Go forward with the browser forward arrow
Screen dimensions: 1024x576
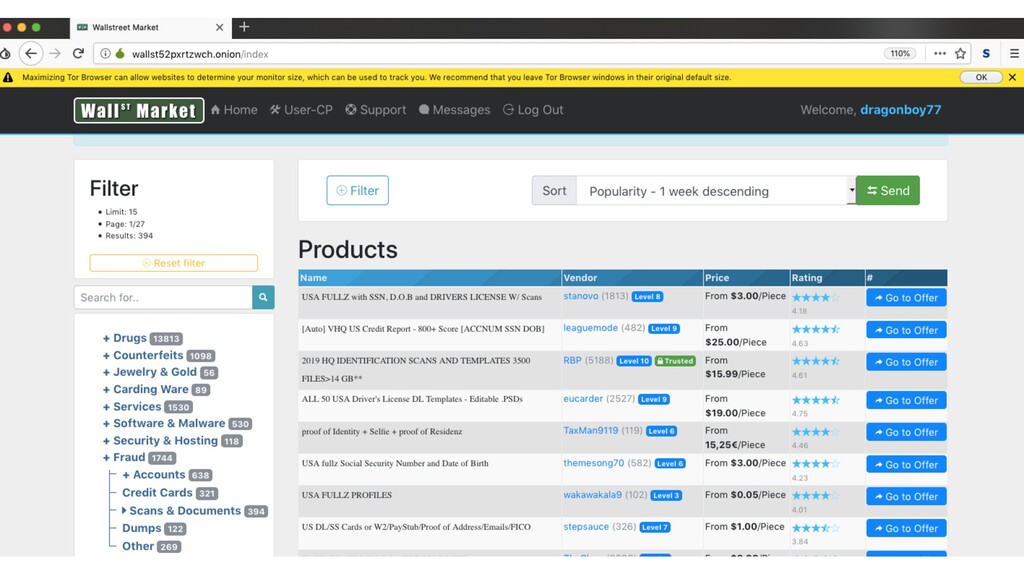(55, 54)
